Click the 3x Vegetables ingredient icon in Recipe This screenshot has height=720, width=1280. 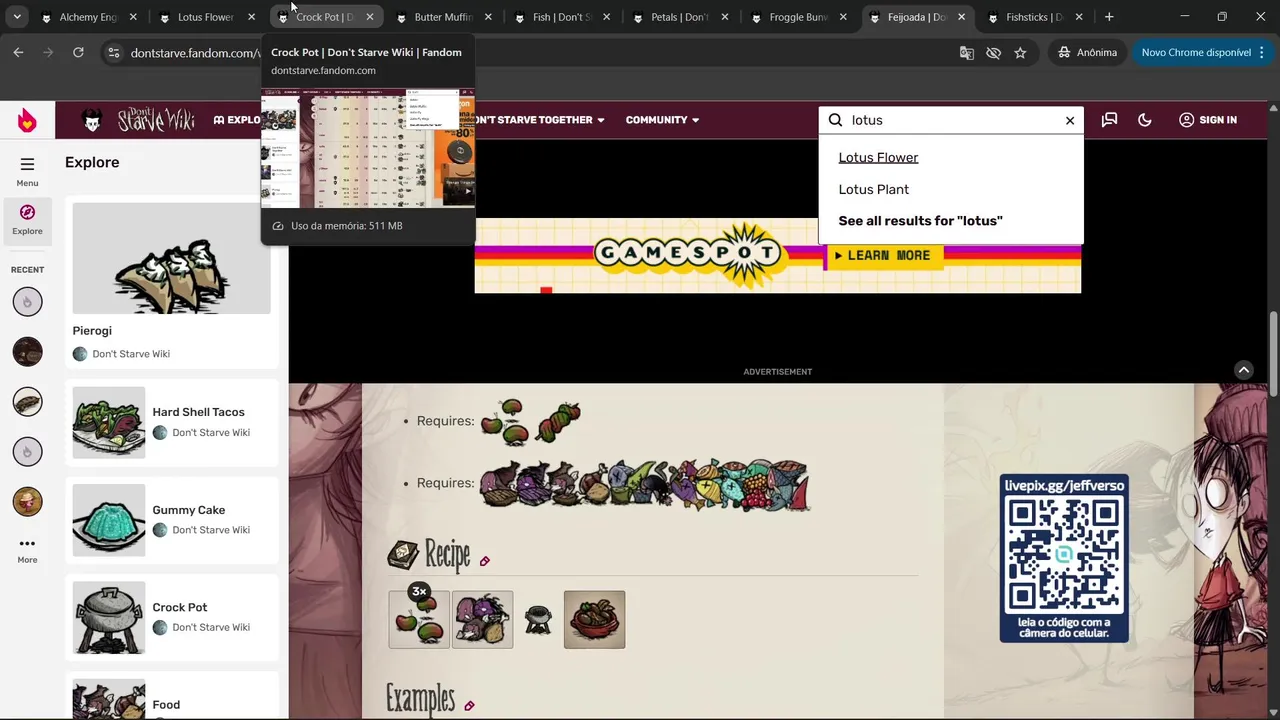(419, 619)
